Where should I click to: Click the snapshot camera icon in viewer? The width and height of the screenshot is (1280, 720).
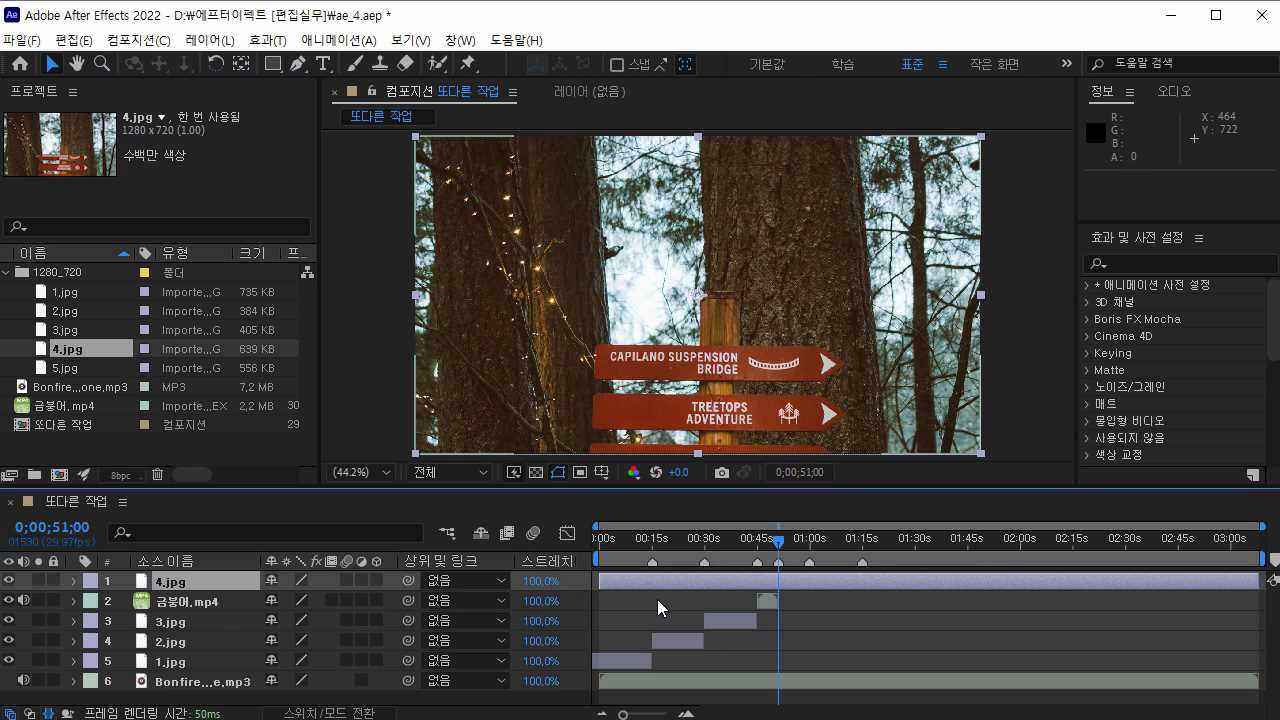[722, 473]
